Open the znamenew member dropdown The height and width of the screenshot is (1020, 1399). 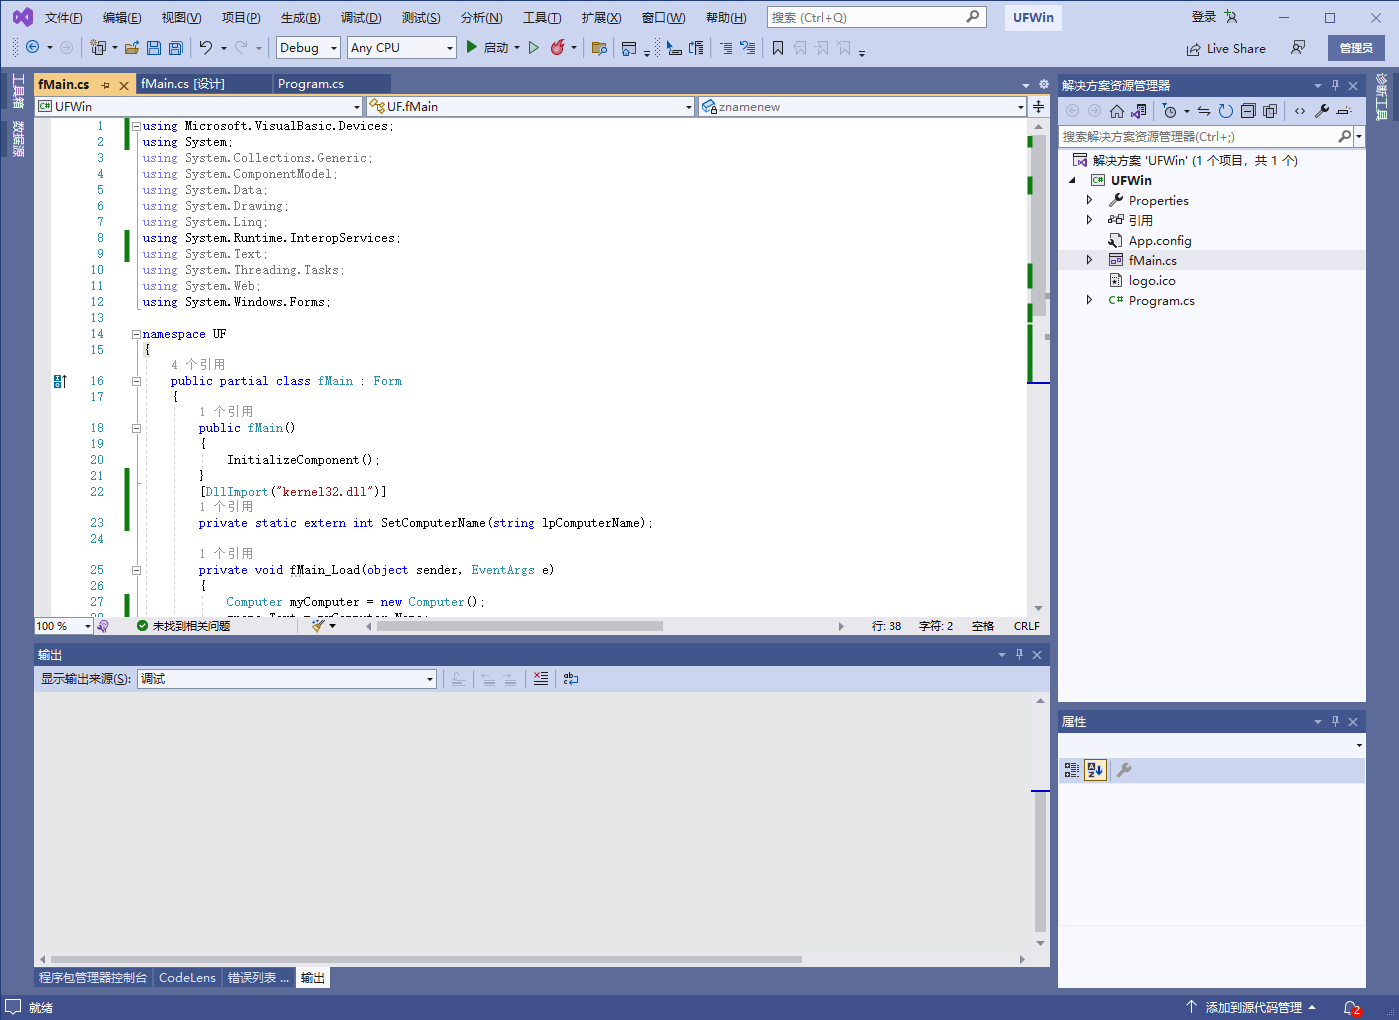coord(862,107)
